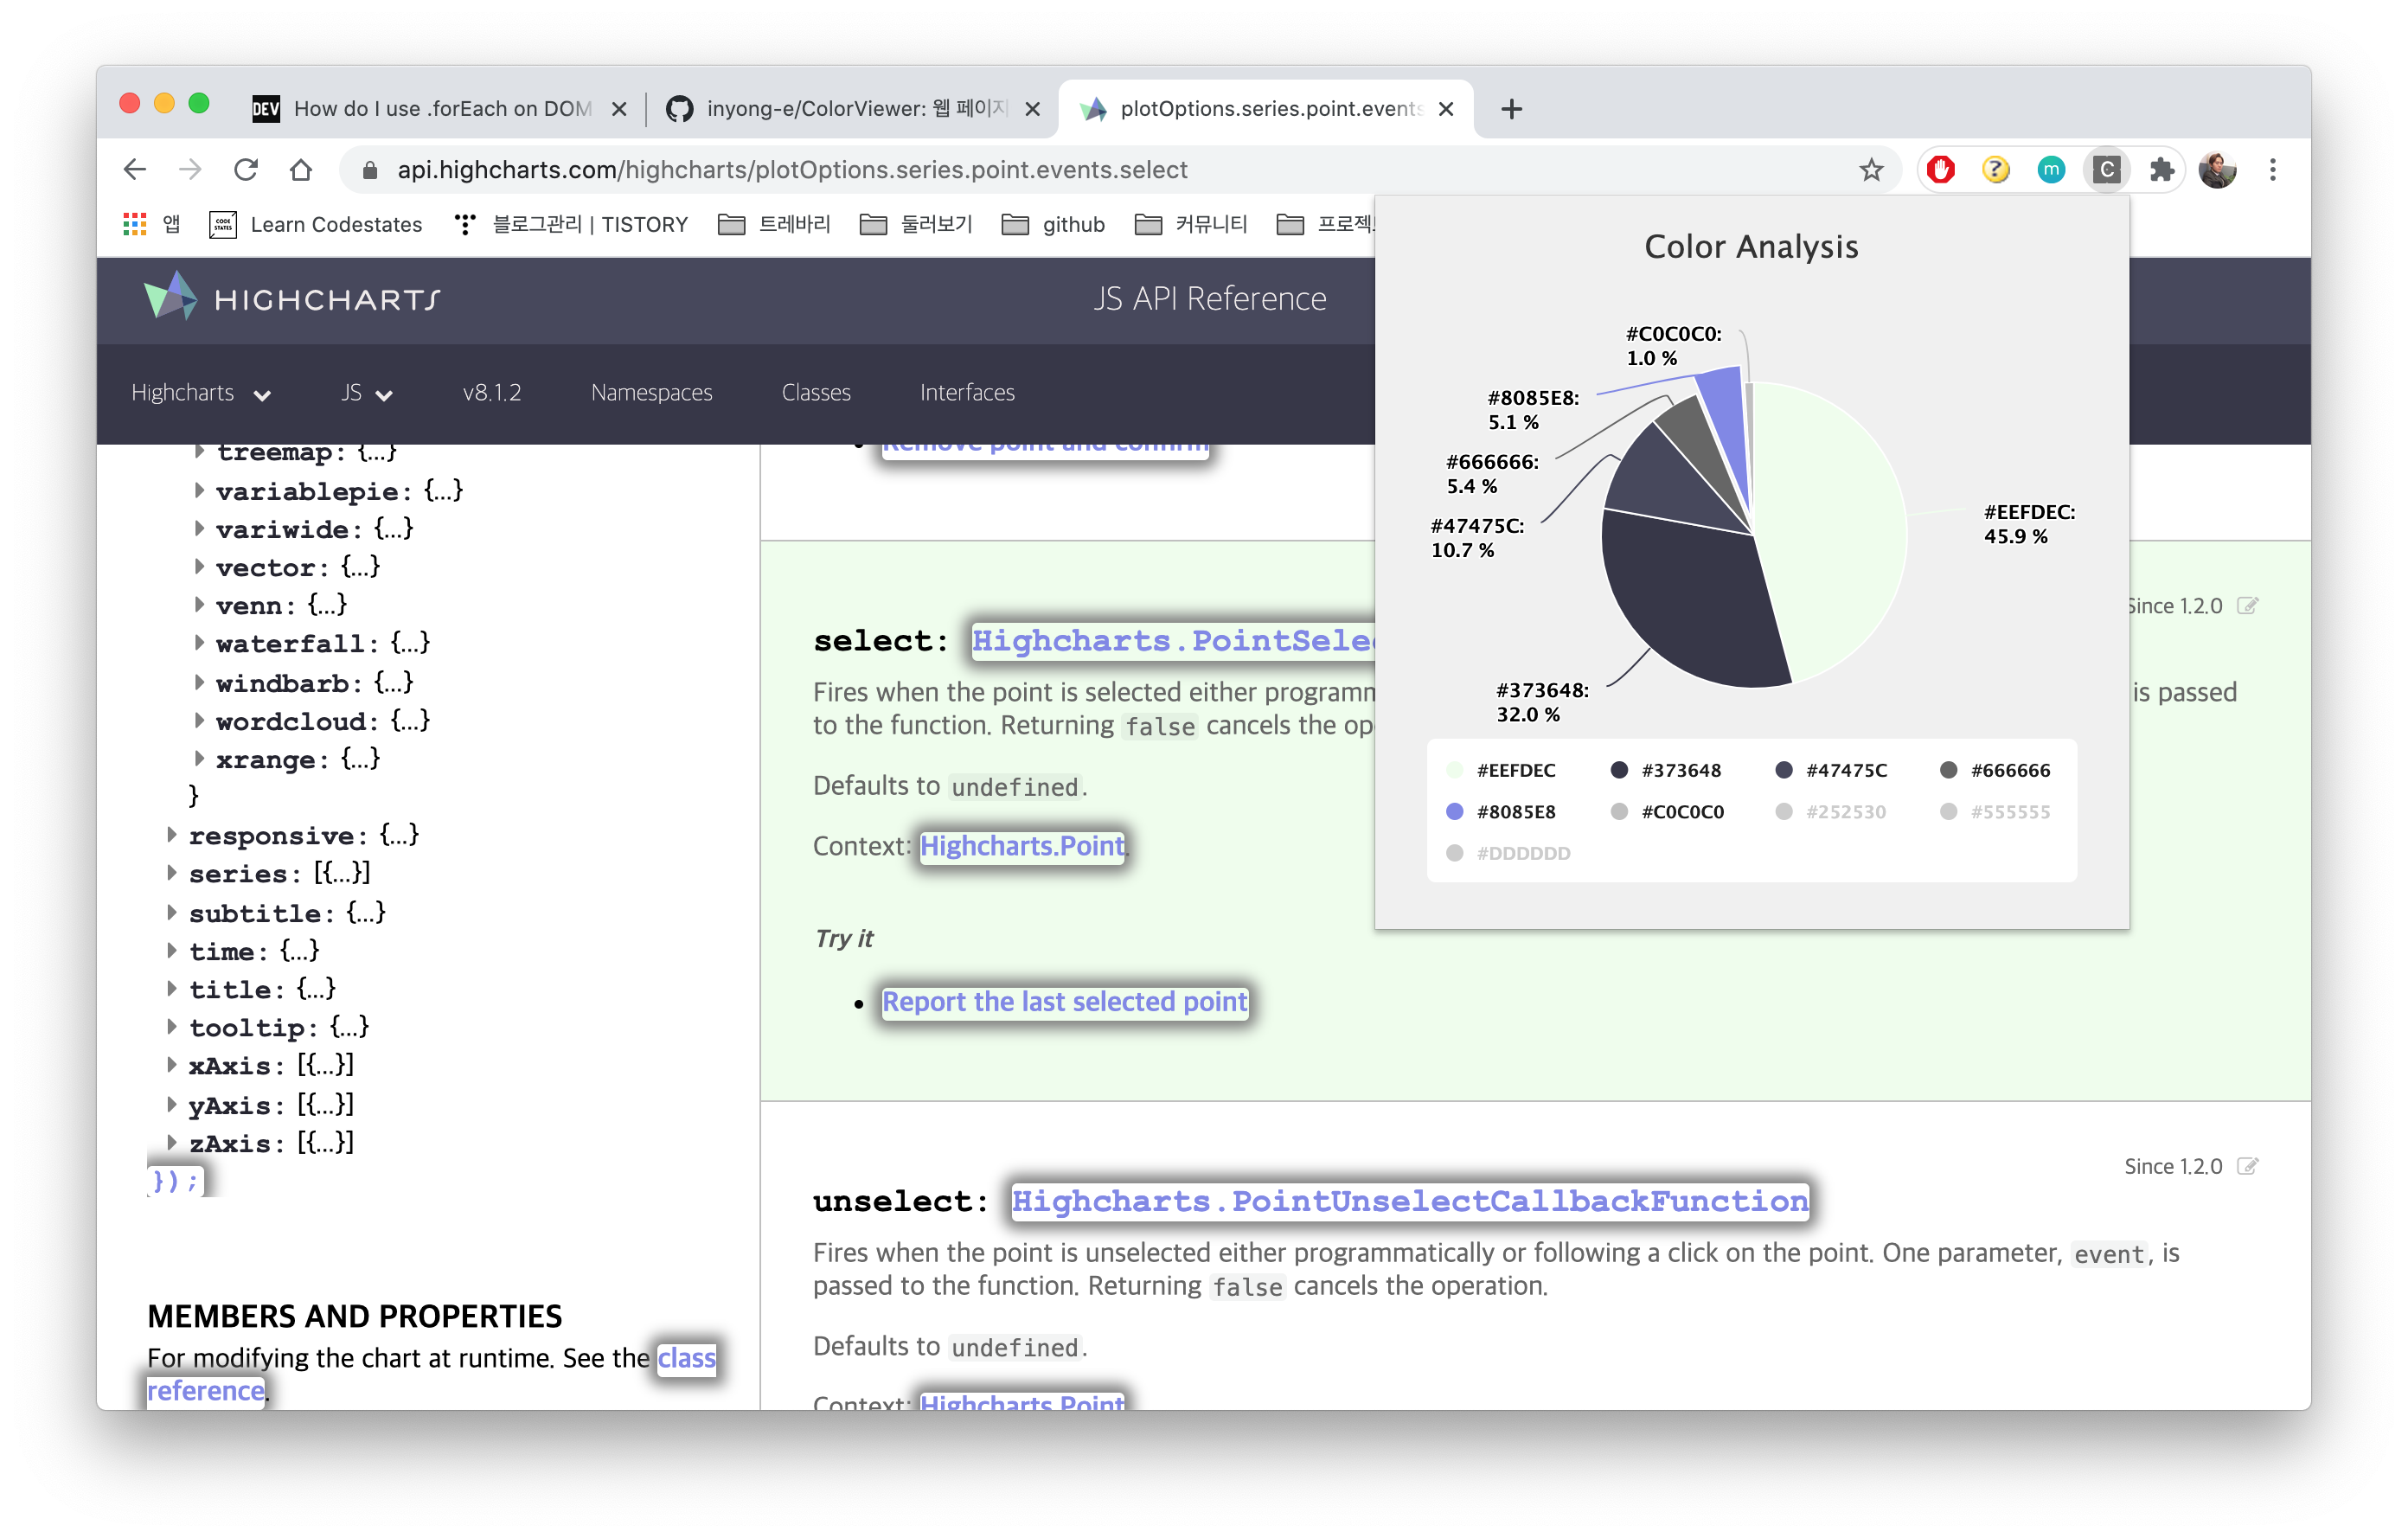The width and height of the screenshot is (2408, 1538).
Task: Reload the current page
Action: pyautogui.click(x=246, y=170)
